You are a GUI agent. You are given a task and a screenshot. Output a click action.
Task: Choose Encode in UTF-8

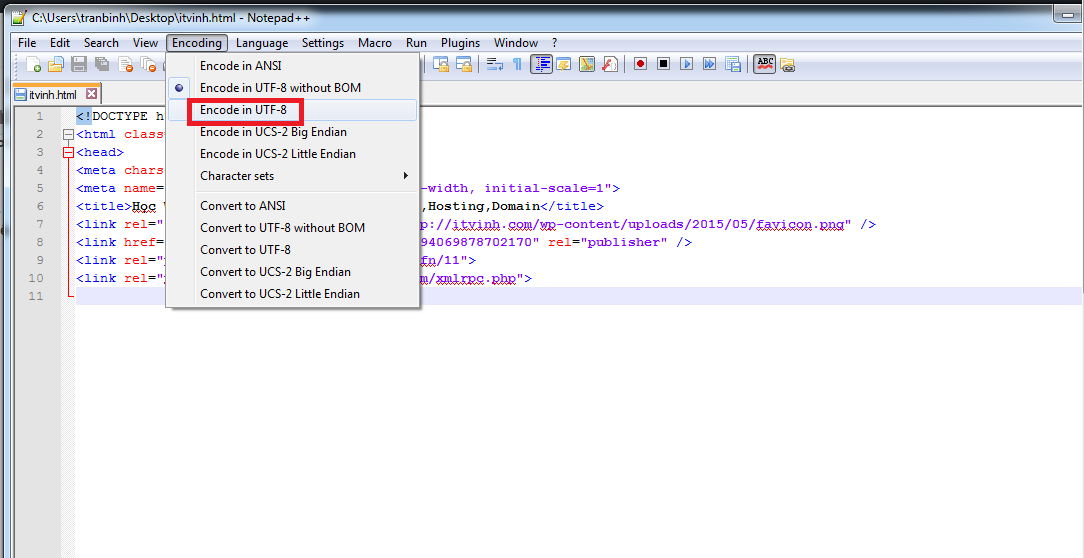[292, 110]
